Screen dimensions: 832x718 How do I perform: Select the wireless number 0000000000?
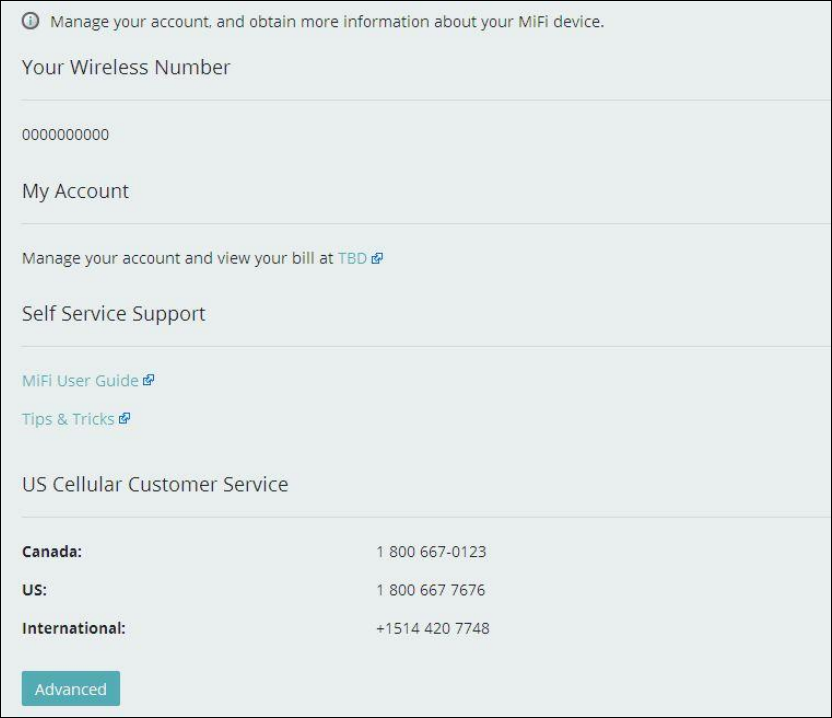point(65,134)
